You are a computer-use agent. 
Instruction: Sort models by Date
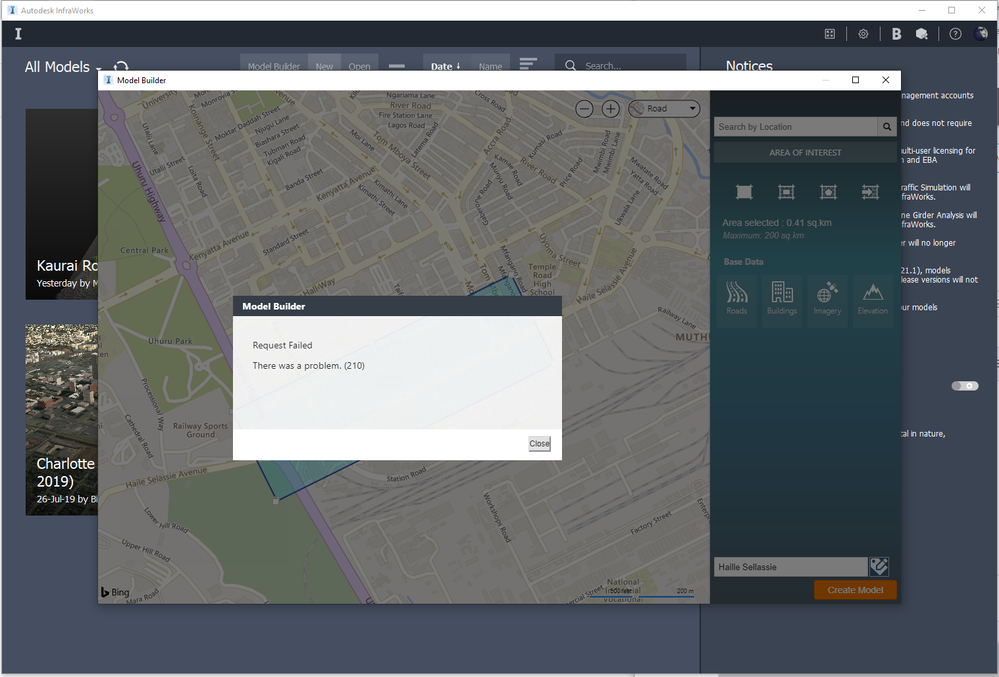445,66
